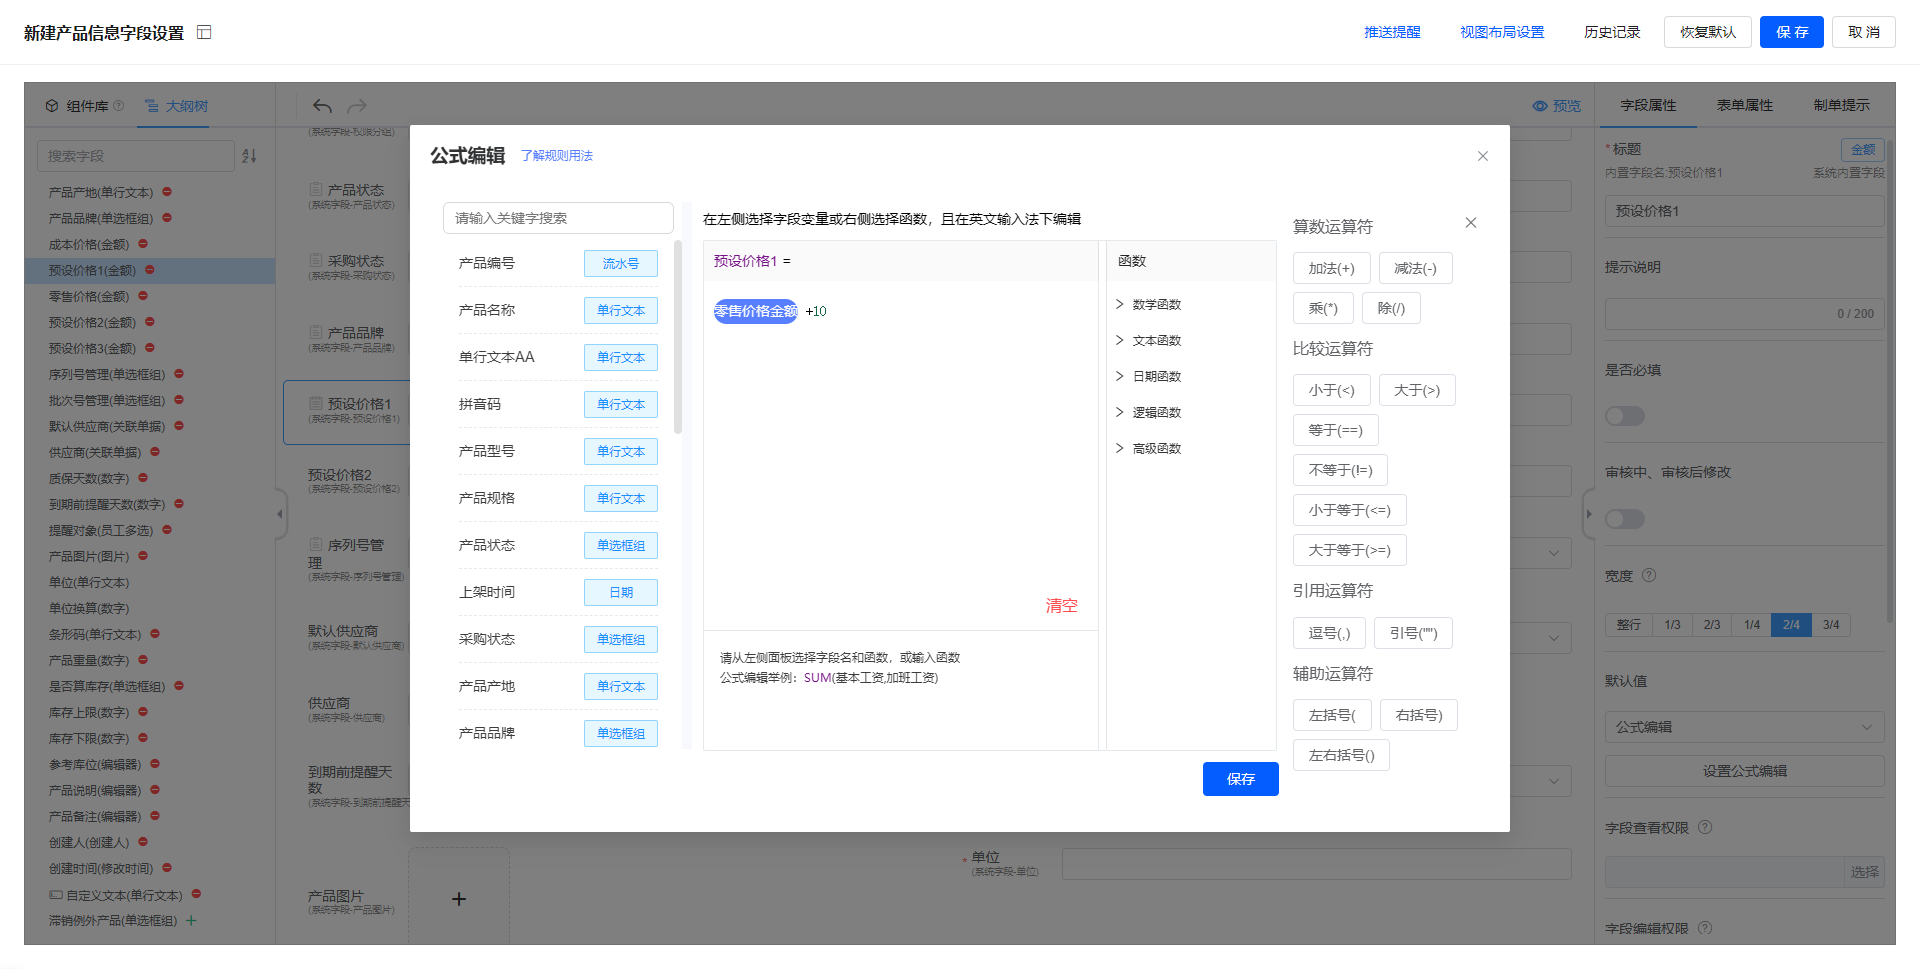Open the 默认值 公式编辑 dropdown
The height and width of the screenshot is (969, 1920).
(x=1744, y=727)
